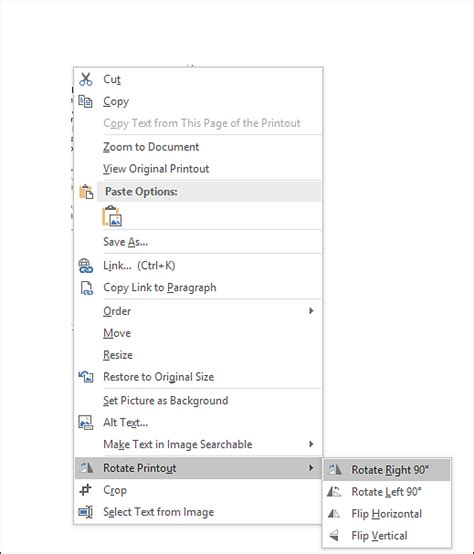Click the Copy pages icon
The image size is (474, 554).
tap(85, 101)
